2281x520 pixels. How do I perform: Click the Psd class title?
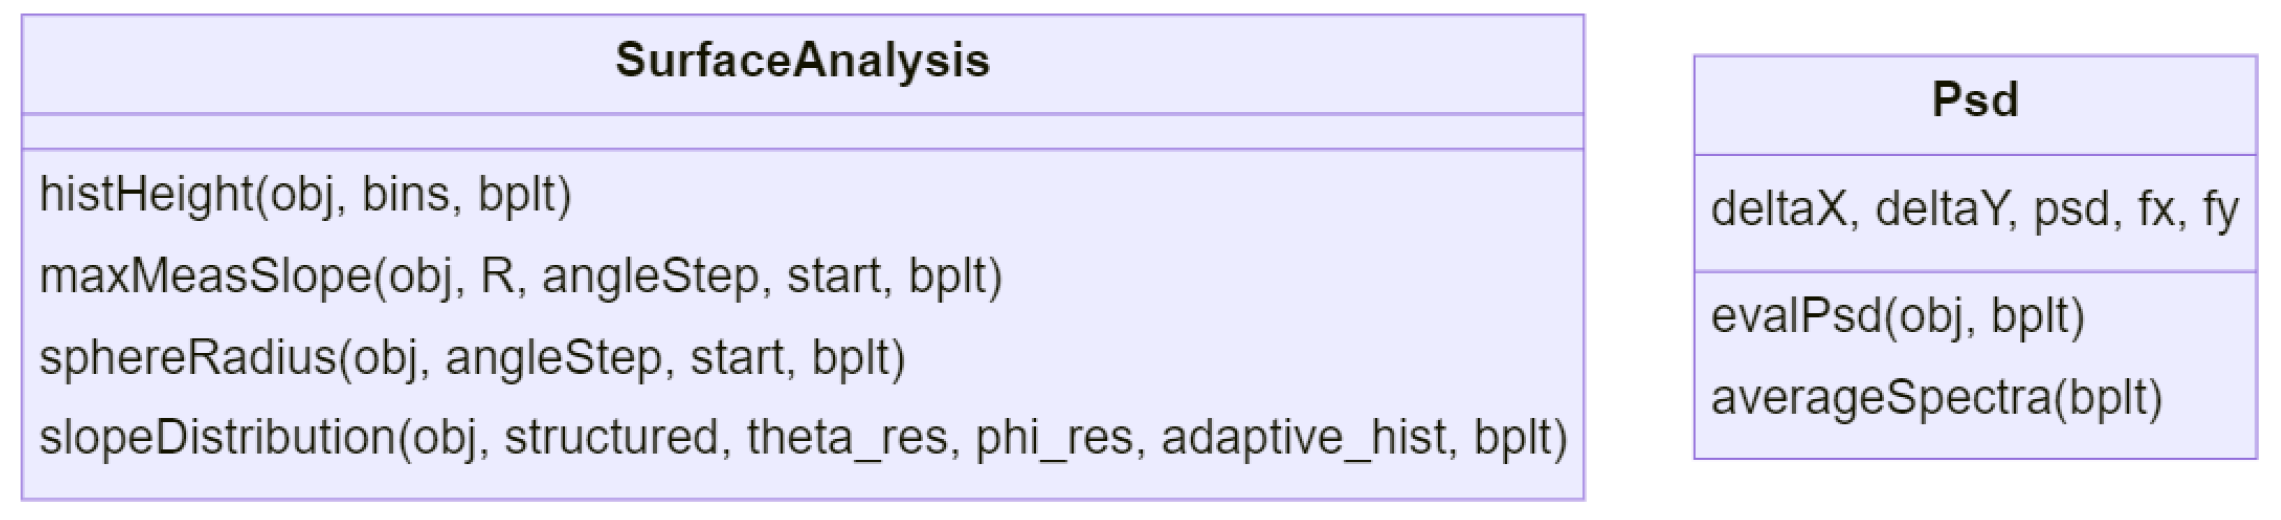click(x=1974, y=100)
